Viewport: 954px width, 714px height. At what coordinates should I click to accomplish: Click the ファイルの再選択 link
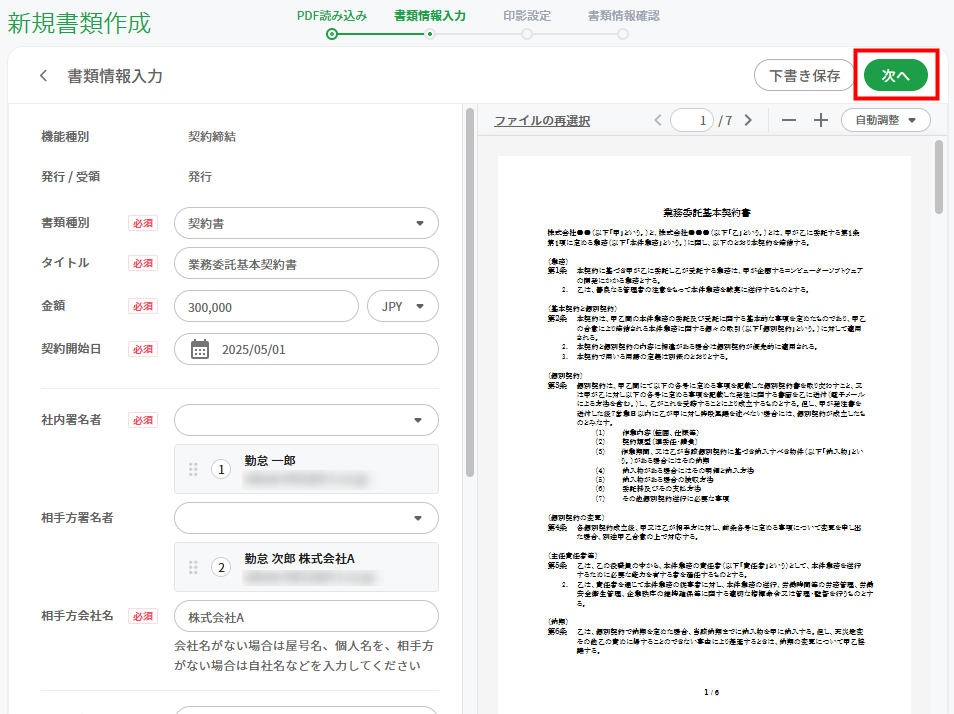(x=542, y=121)
